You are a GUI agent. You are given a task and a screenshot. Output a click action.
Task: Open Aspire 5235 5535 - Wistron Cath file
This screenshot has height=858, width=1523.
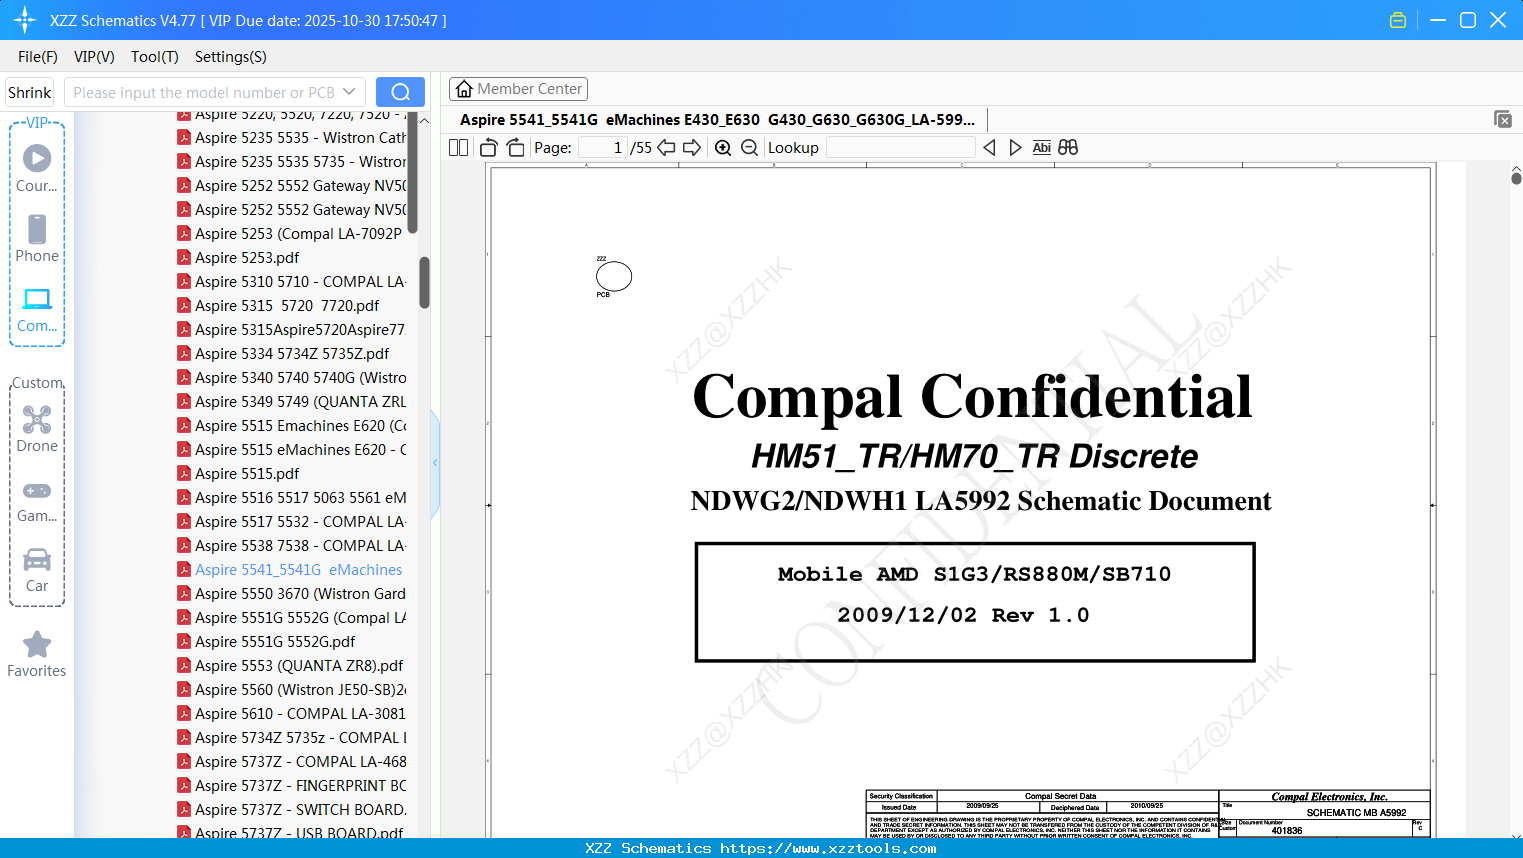(x=300, y=138)
